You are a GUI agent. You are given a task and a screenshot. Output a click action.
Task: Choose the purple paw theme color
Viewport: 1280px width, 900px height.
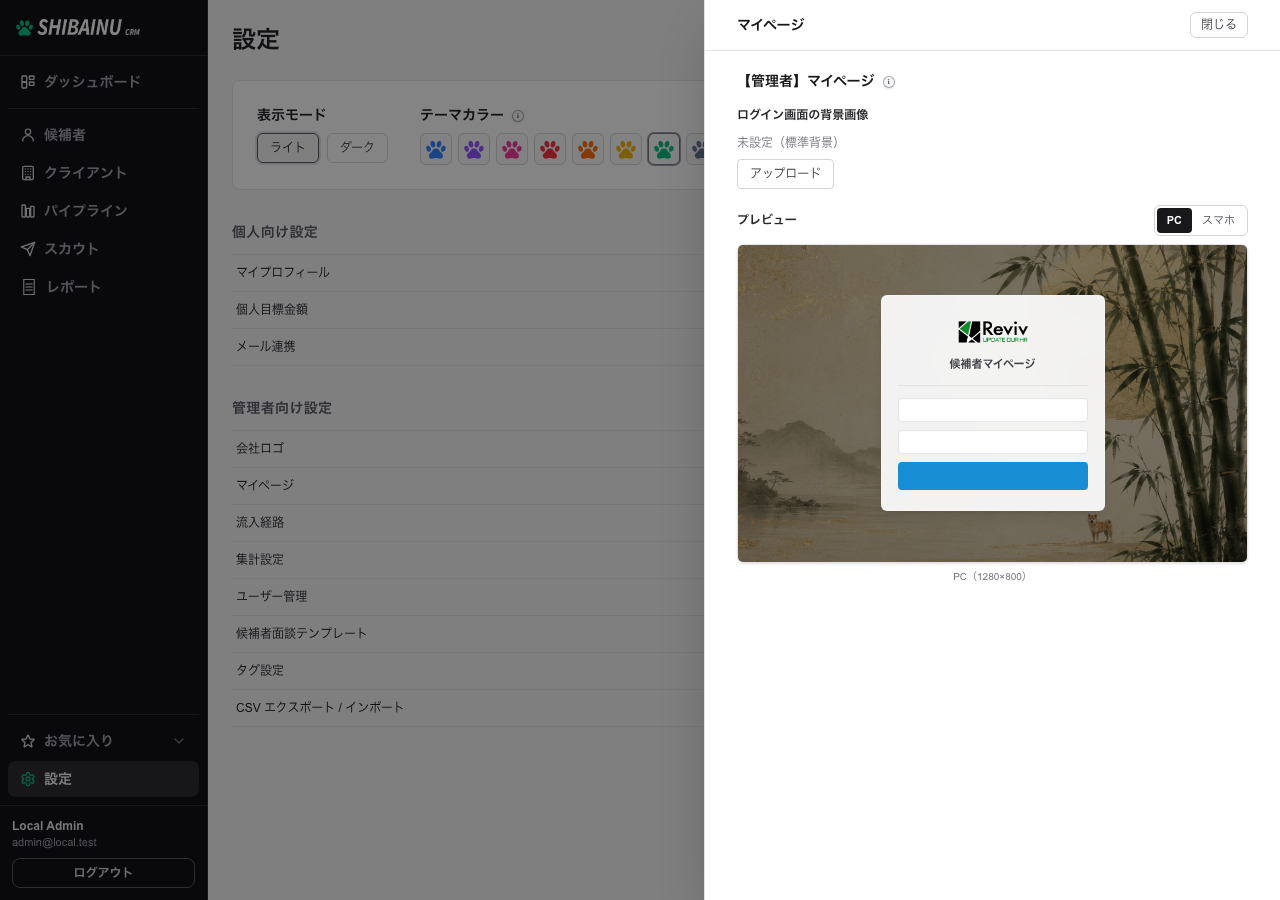[474, 149]
